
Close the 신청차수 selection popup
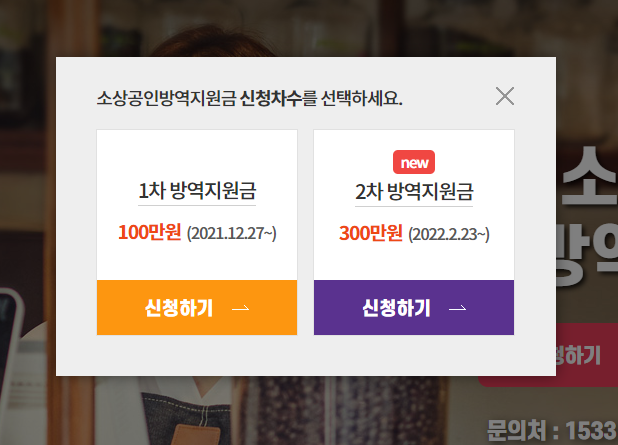(504, 96)
